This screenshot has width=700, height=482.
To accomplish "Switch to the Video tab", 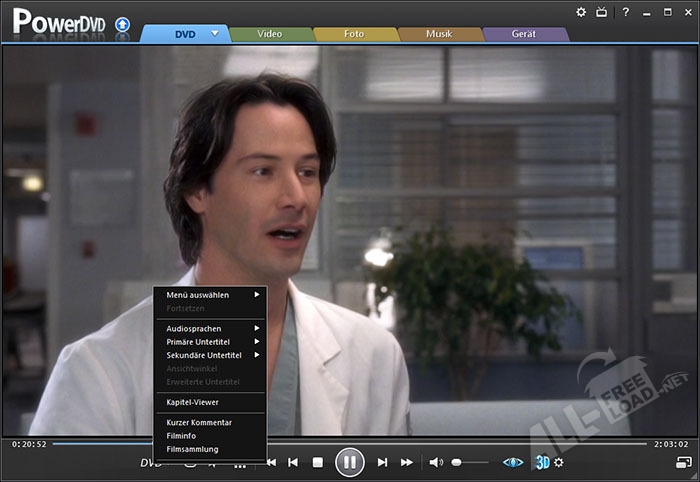I will (270, 33).
